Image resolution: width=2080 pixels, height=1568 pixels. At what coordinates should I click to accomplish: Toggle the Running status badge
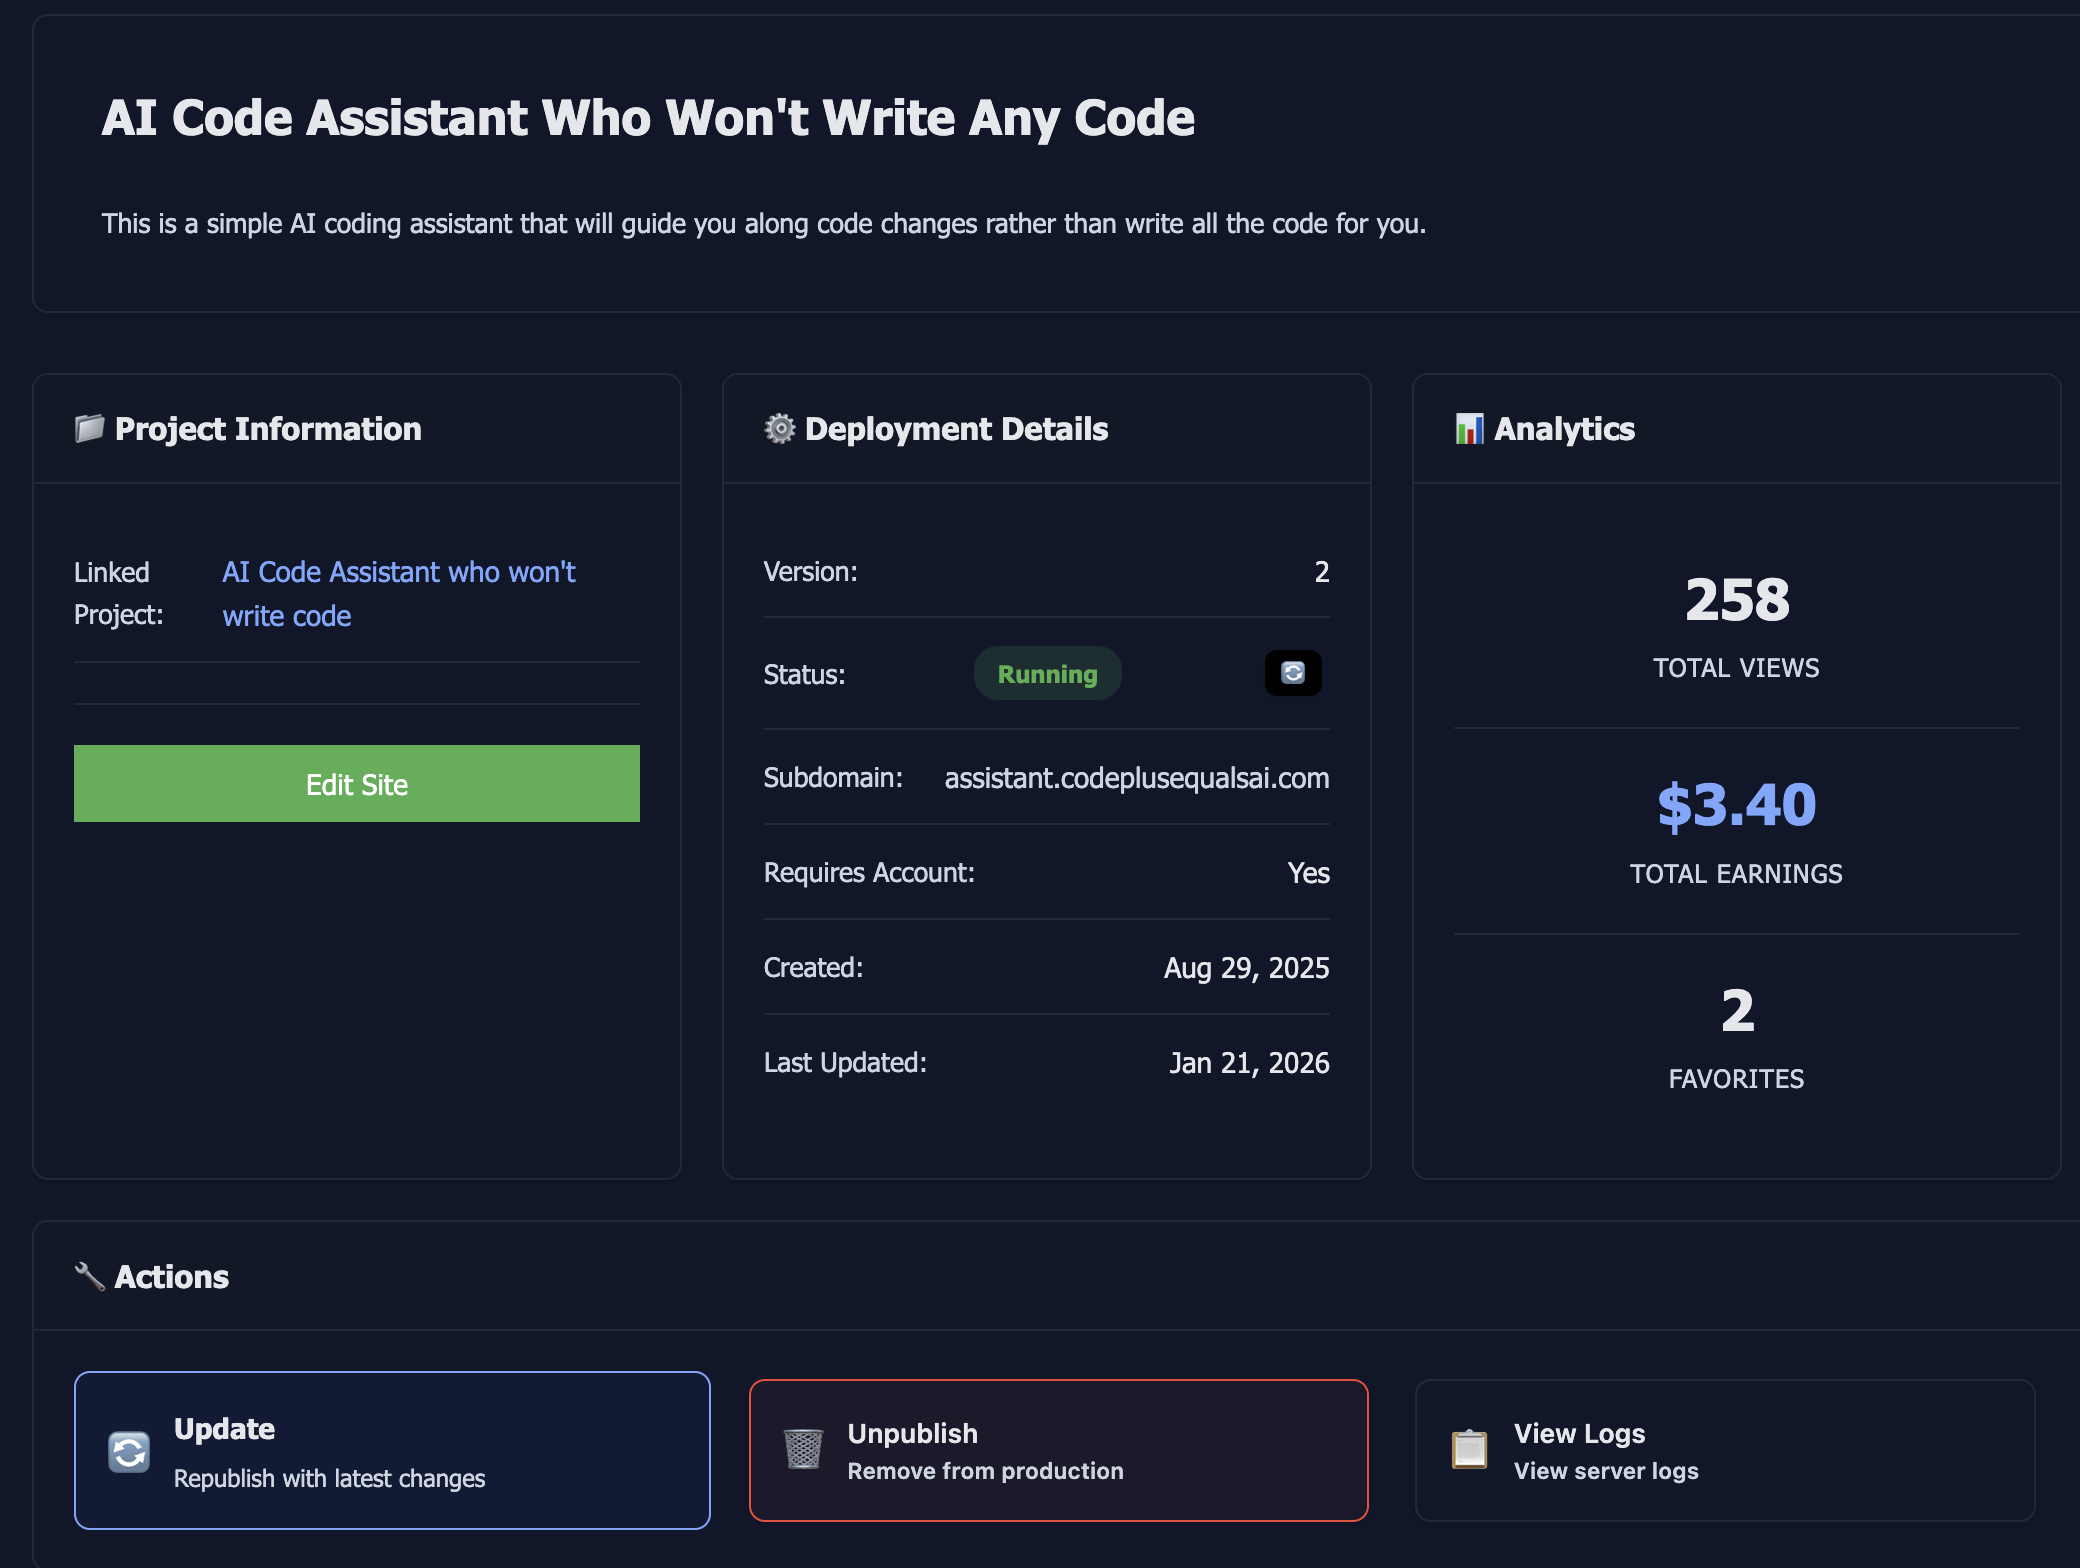pyautogui.click(x=1046, y=673)
